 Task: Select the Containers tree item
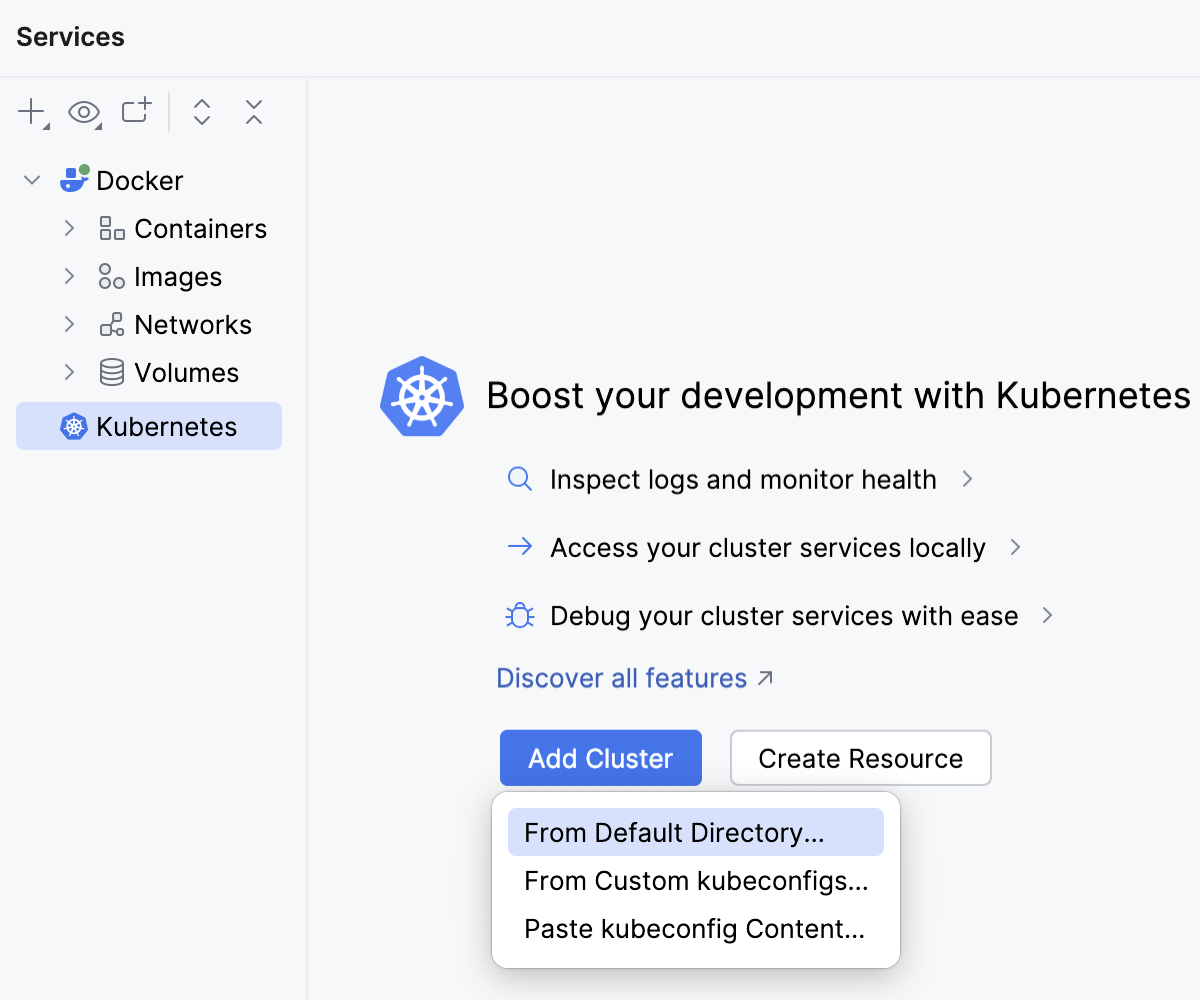pyautogui.click(x=200, y=229)
